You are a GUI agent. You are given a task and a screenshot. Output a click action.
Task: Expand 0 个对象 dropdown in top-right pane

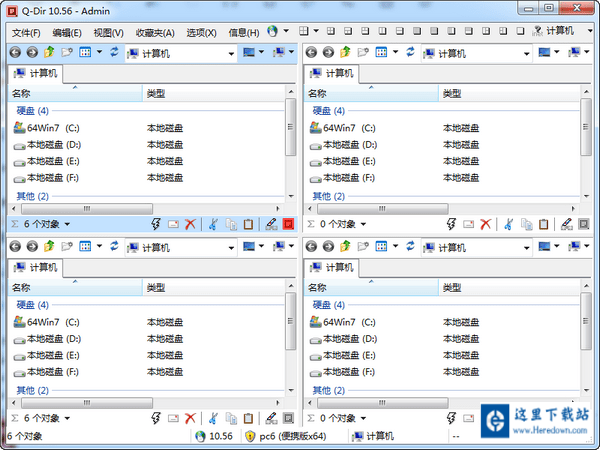(x=363, y=224)
